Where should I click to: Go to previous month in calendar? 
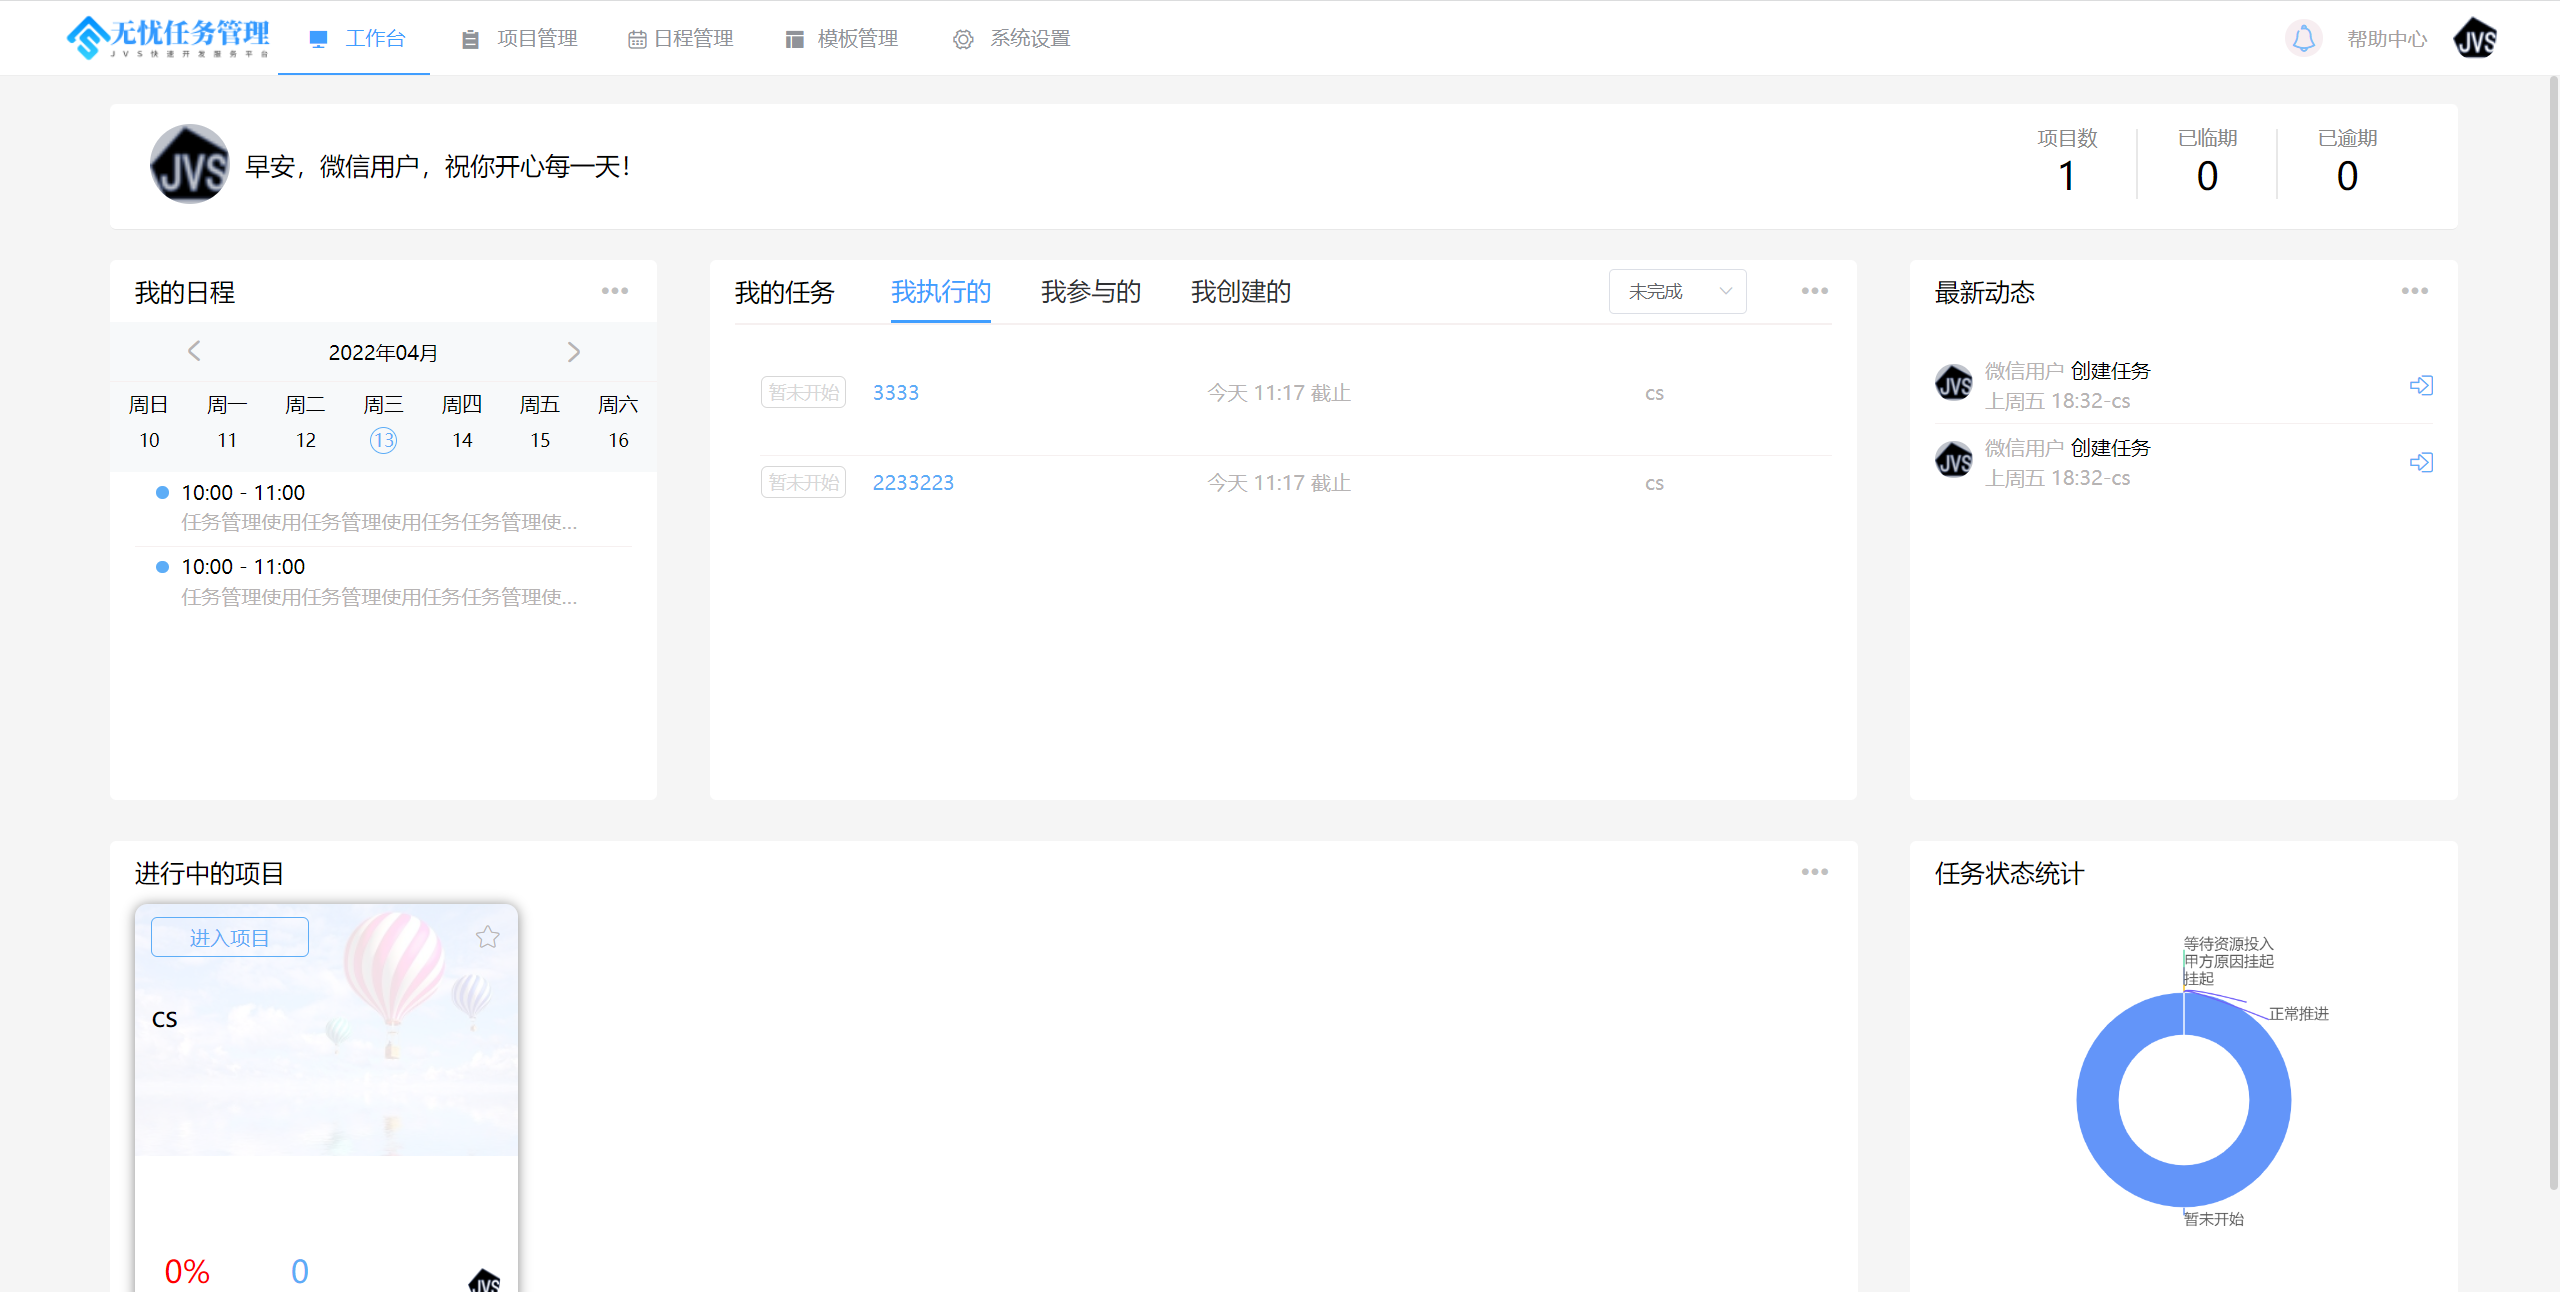(194, 351)
